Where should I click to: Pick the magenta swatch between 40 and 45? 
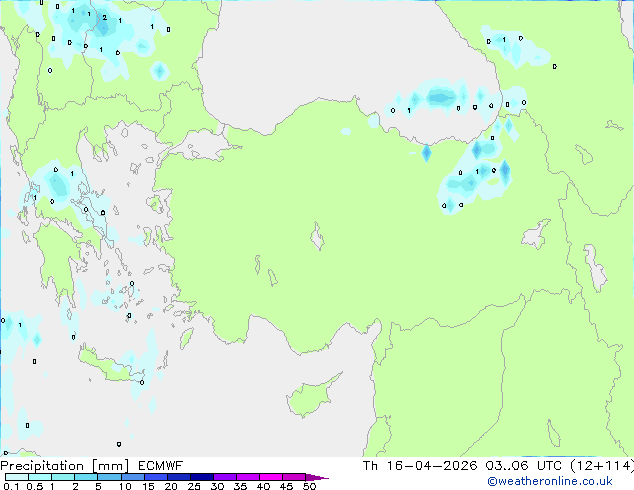[271, 477]
